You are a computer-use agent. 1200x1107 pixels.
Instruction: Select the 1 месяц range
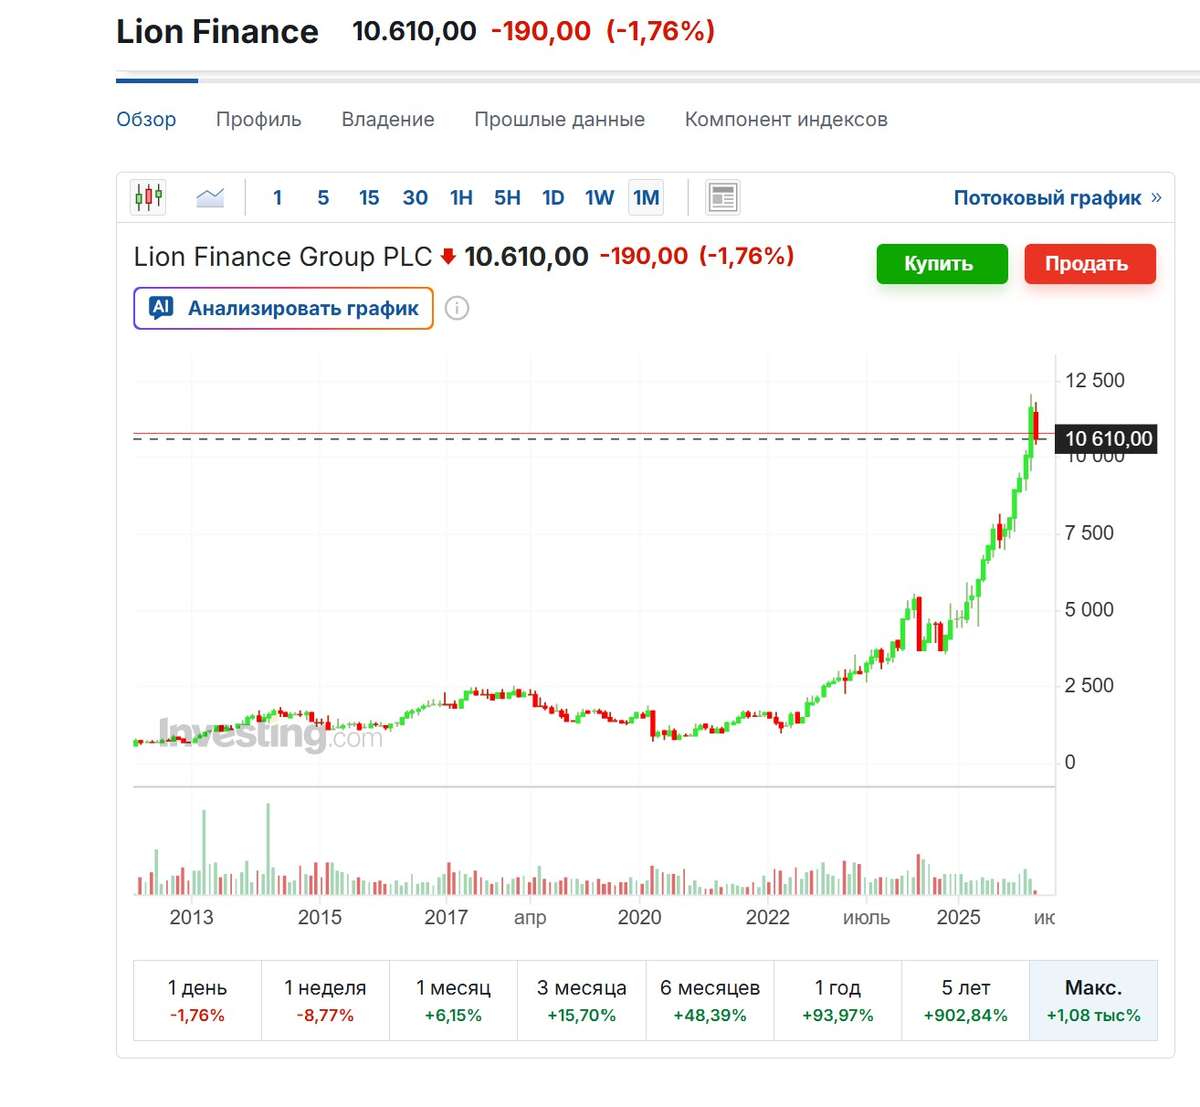pyautogui.click(x=453, y=1000)
